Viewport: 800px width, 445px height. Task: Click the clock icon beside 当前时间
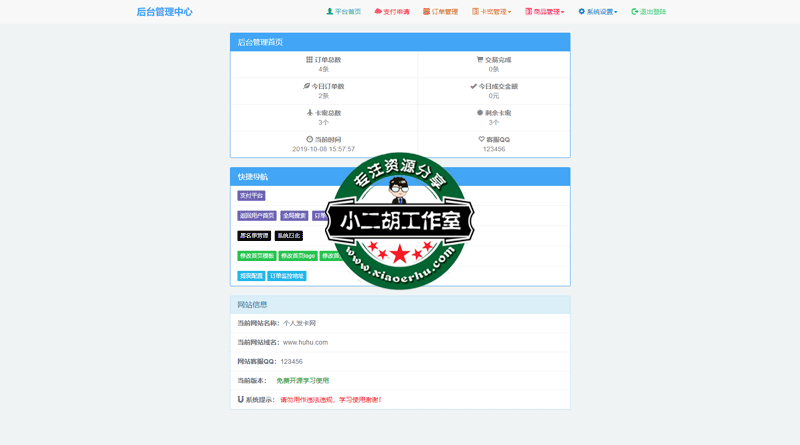coord(310,139)
